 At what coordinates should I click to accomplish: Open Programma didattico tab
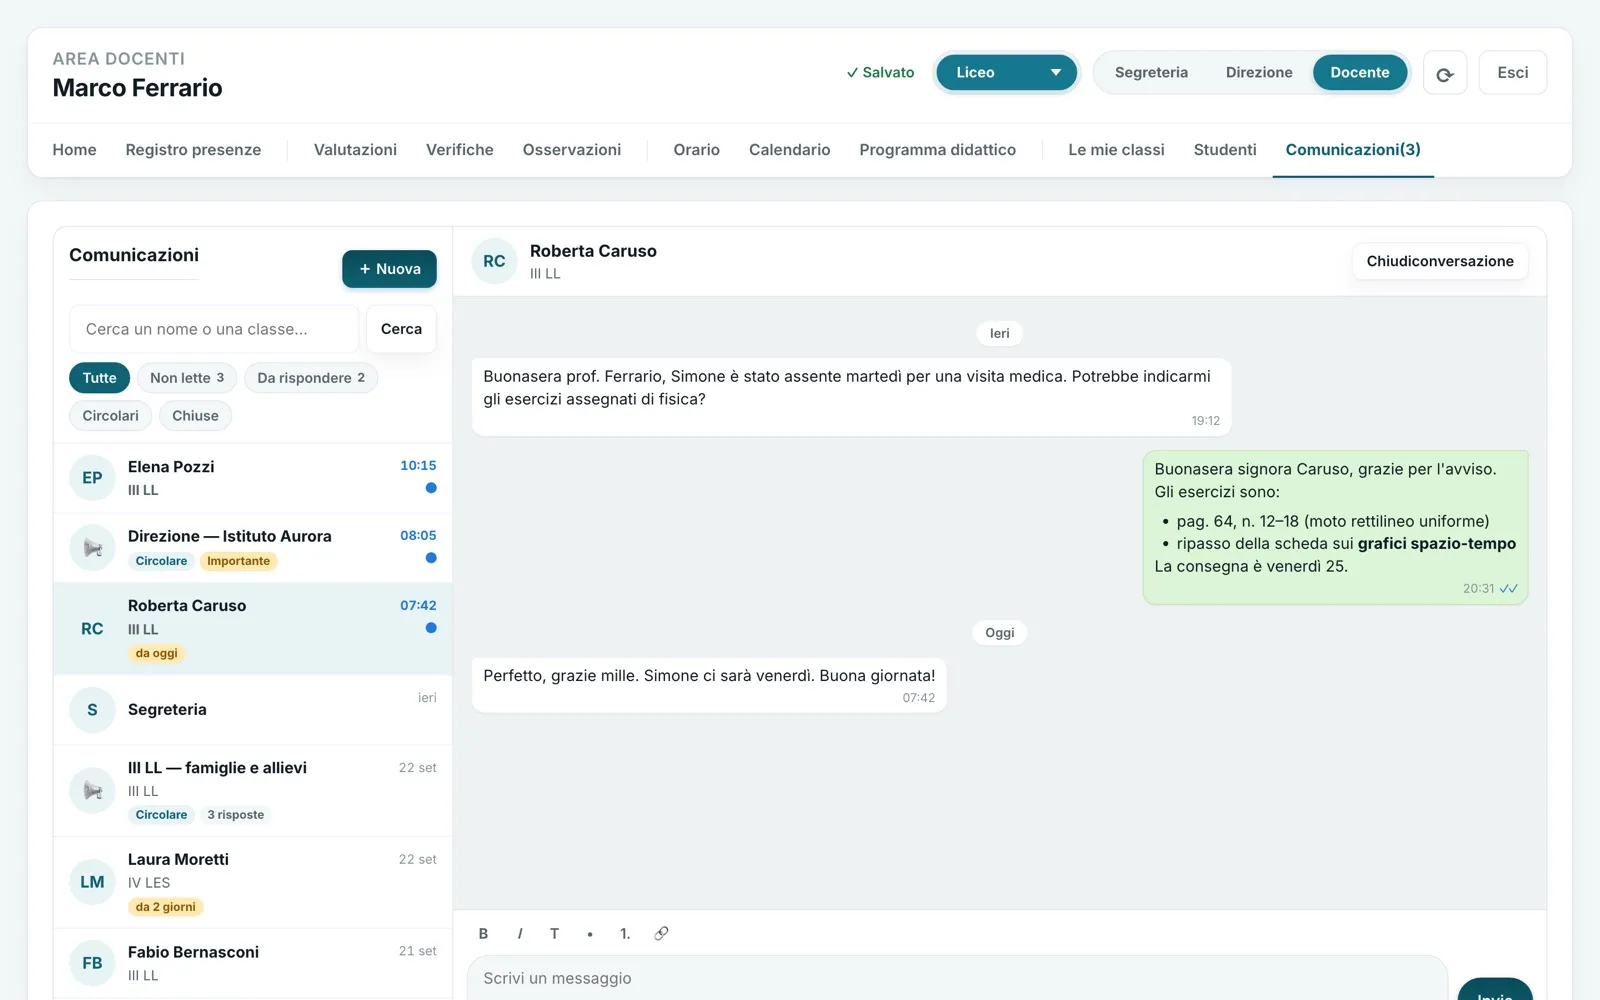coord(937,150)
